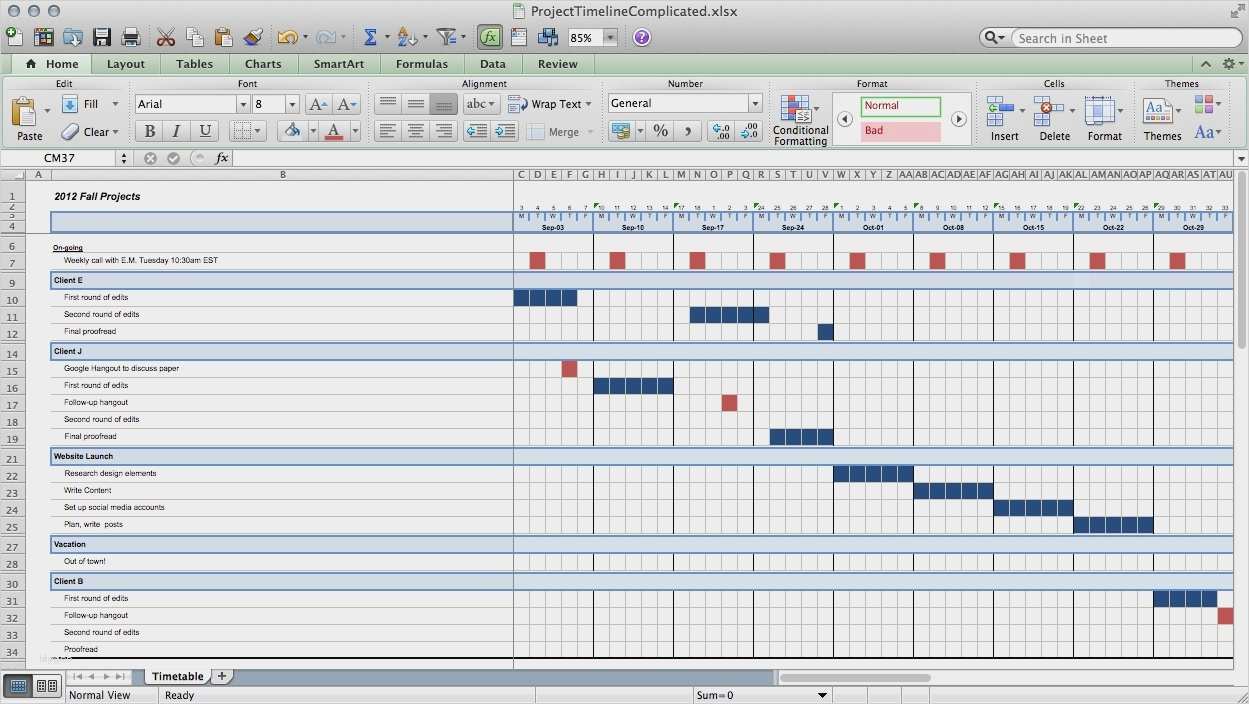Insert the percent number format
Viewport: 1249px width, 704px height.
[660, 131]
